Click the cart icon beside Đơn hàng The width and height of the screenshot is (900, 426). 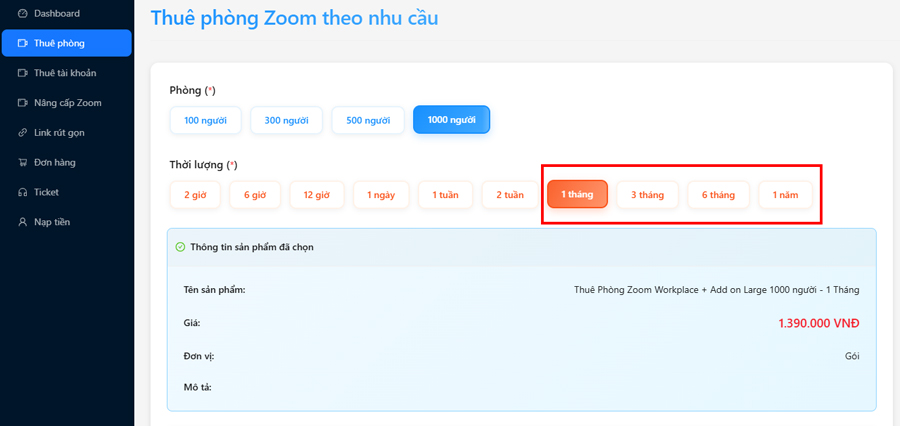pos(23,162)
